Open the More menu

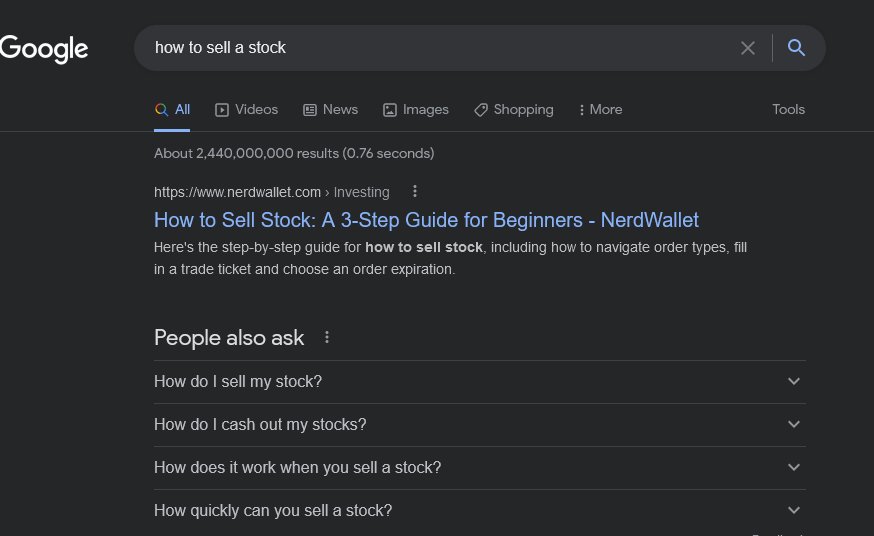(x=601, y=110)
